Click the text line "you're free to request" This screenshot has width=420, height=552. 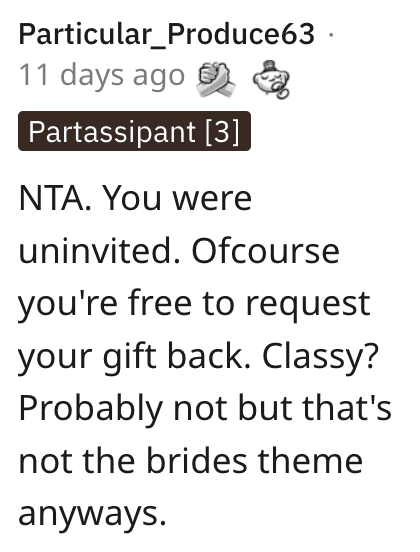[194, 305]
